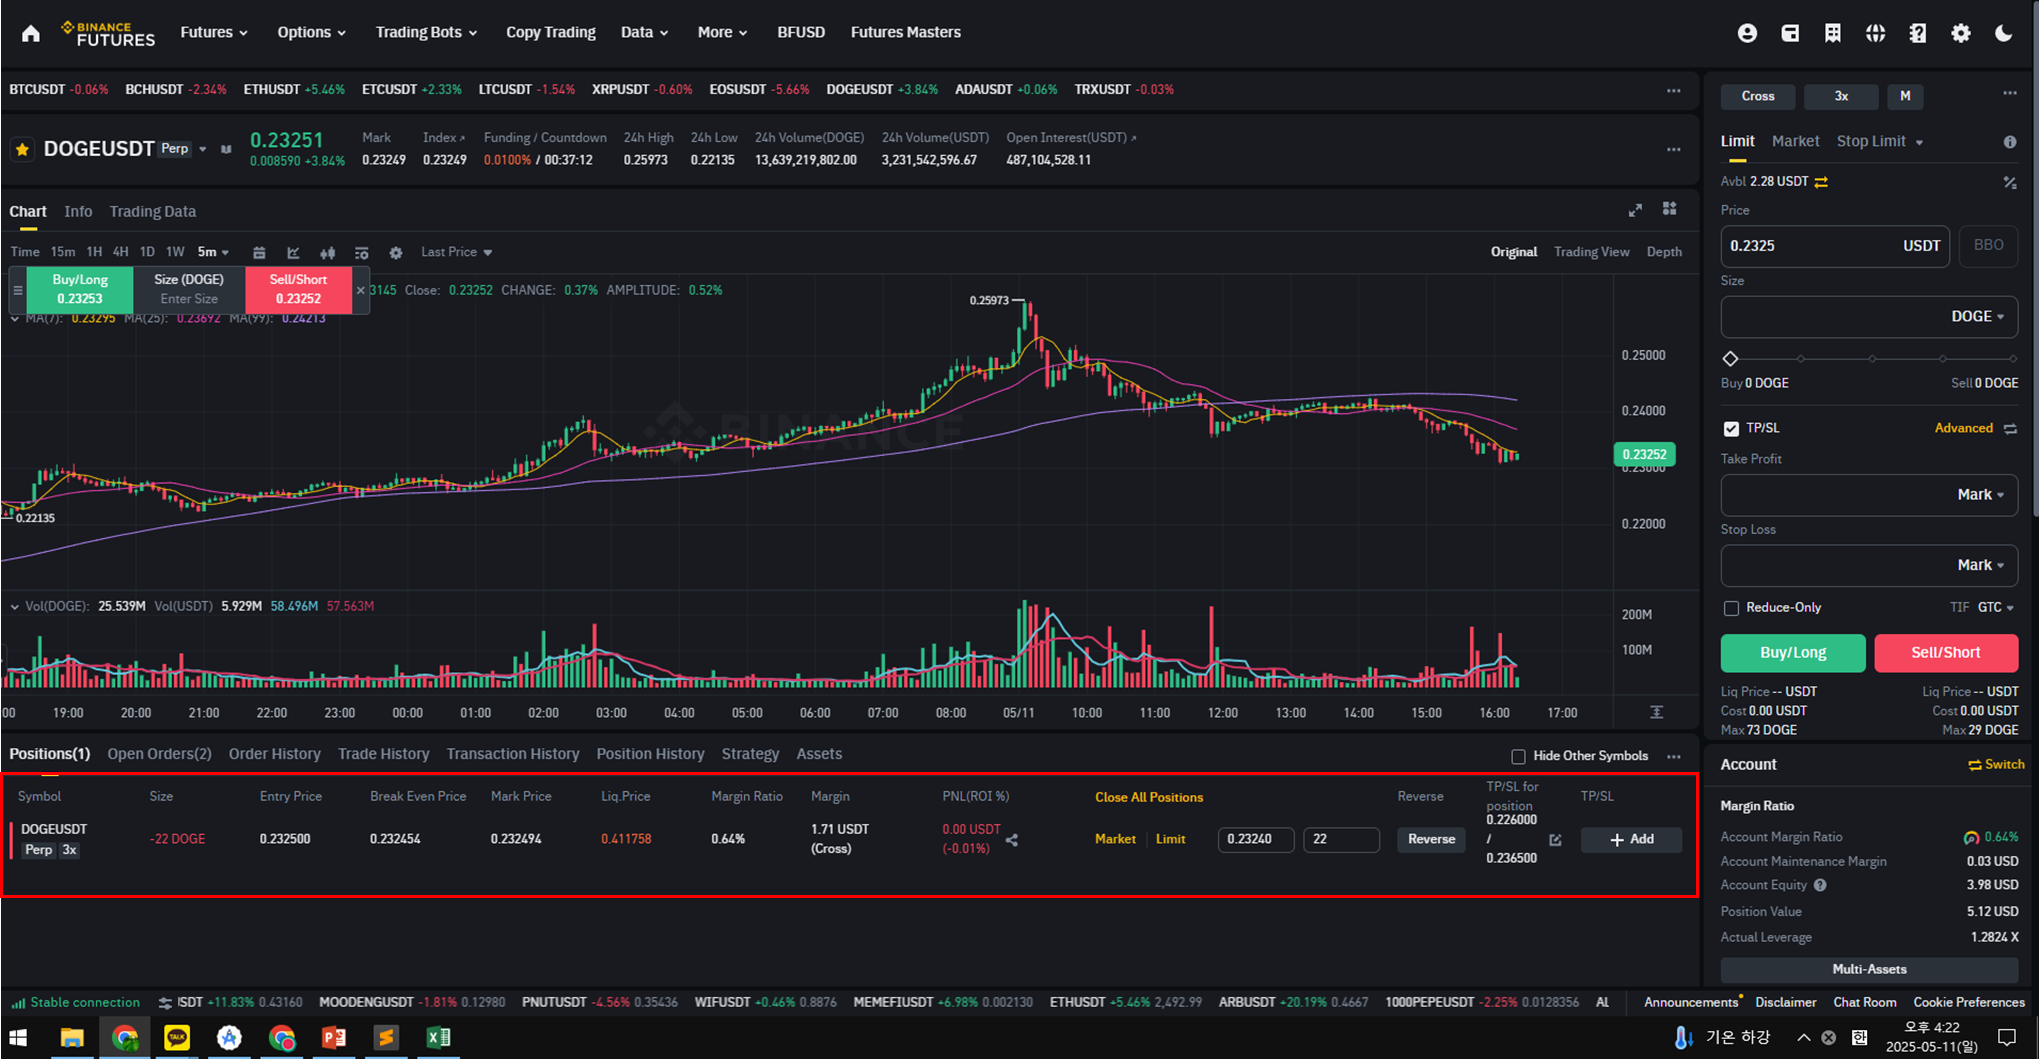Screen dimensions: 2039x1059
Task: Reset chart price scale icon
Action: pos(1657,712)
